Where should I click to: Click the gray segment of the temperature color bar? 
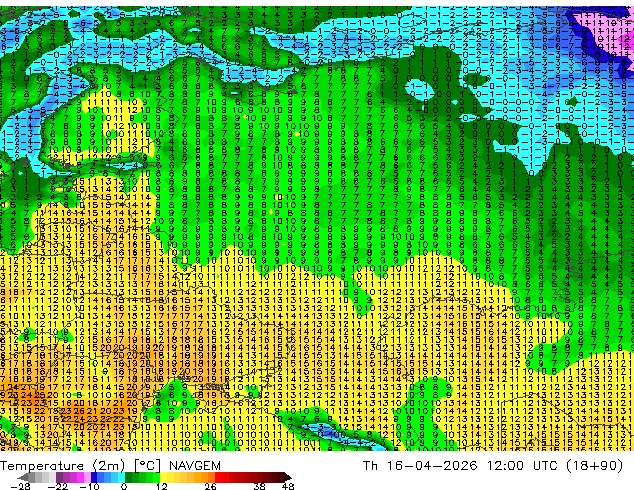click(x=38, y=477)
